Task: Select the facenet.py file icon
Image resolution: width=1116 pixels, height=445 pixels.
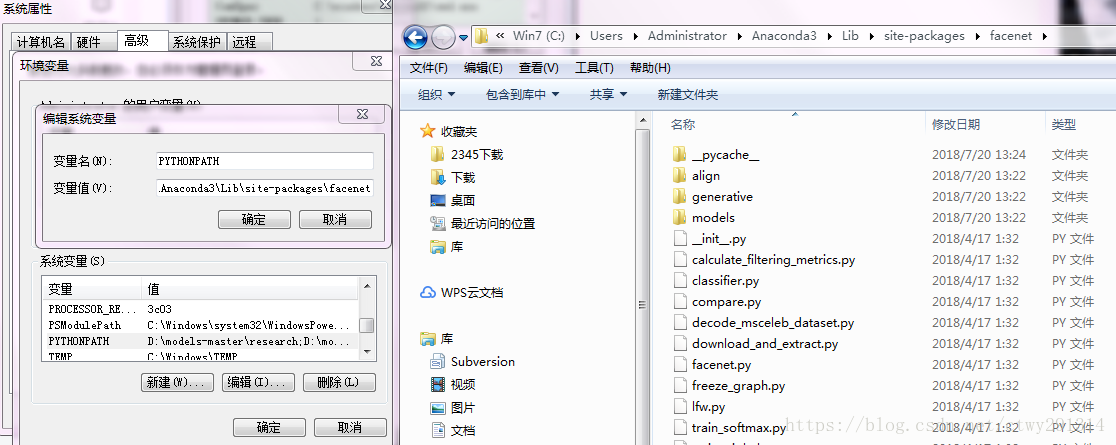Action: click(x=679, y=365)
